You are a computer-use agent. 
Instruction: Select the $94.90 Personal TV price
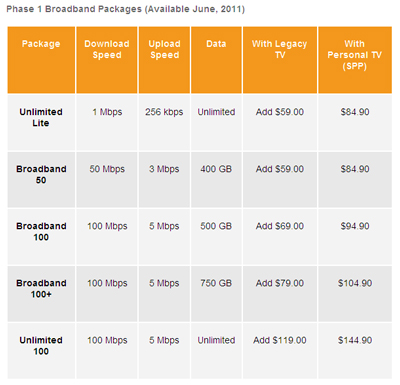click(355, 226)
